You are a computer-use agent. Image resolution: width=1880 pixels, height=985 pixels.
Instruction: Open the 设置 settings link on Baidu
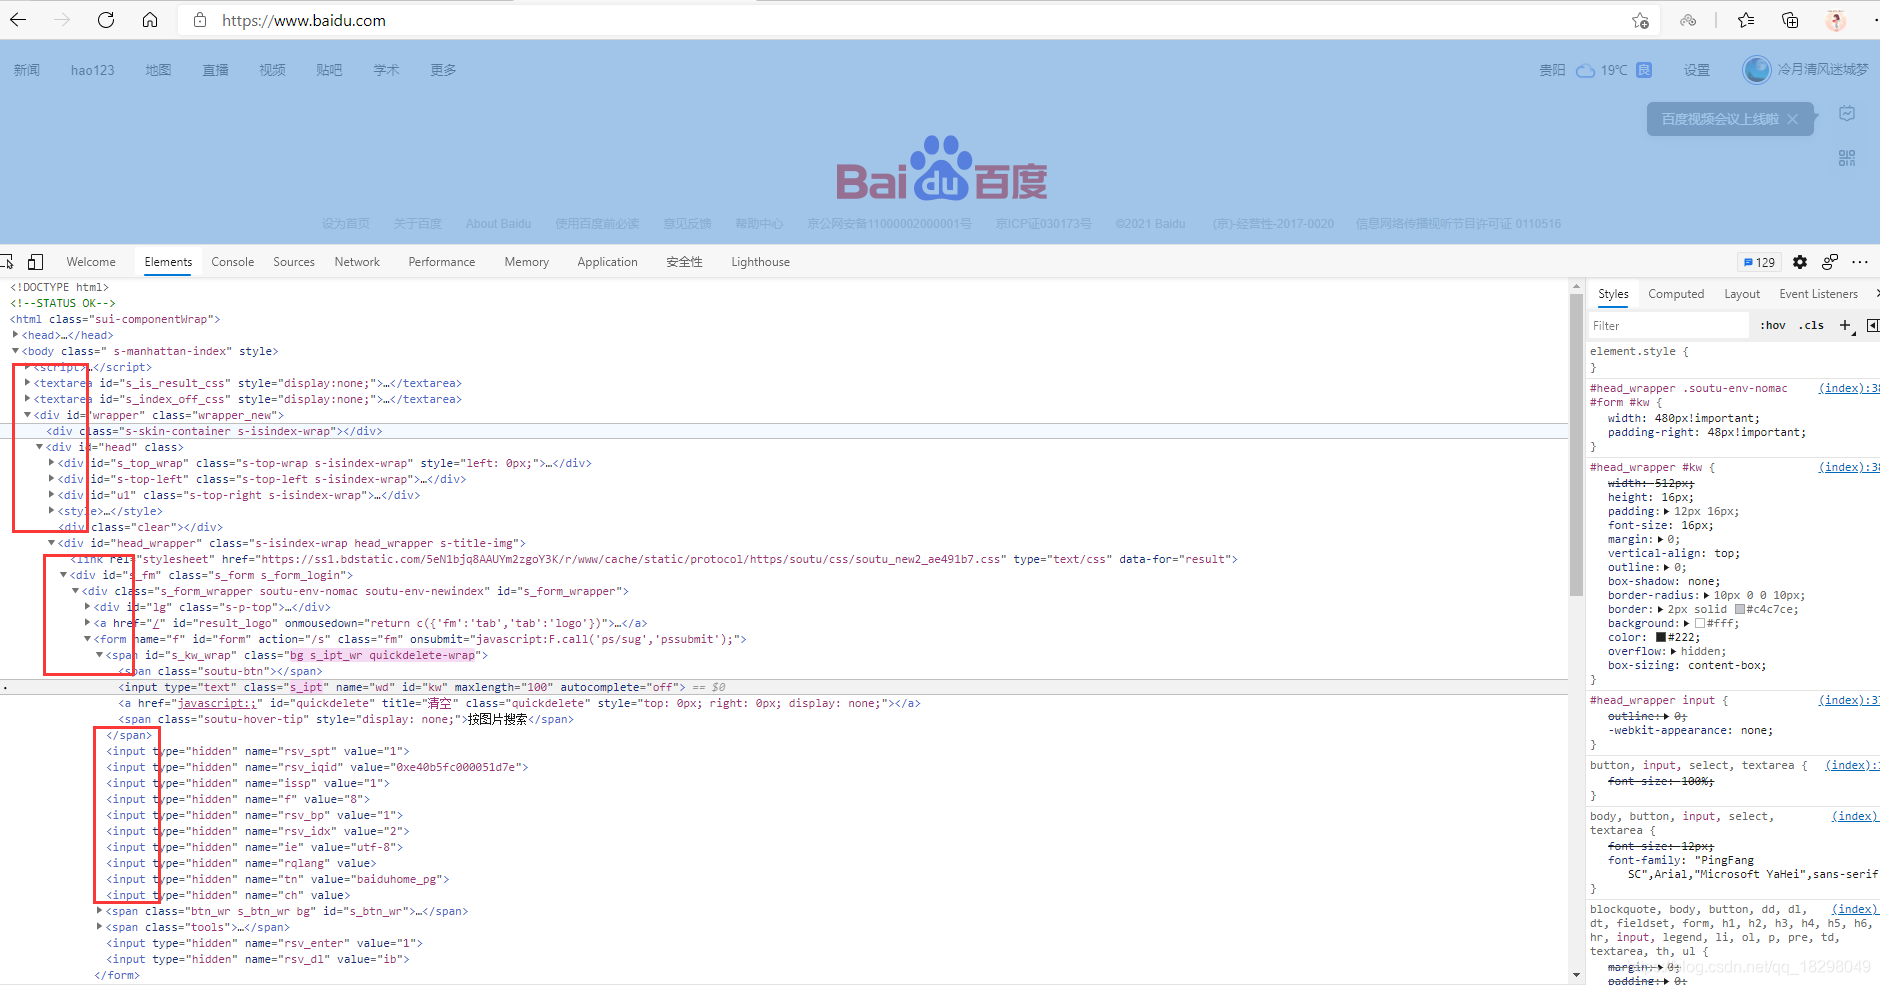click(1697, 70)
